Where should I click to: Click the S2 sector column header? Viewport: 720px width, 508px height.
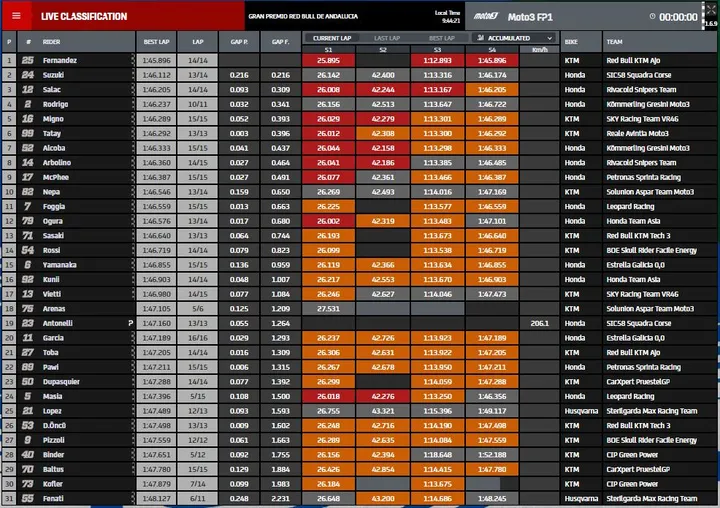pos(383,50)
